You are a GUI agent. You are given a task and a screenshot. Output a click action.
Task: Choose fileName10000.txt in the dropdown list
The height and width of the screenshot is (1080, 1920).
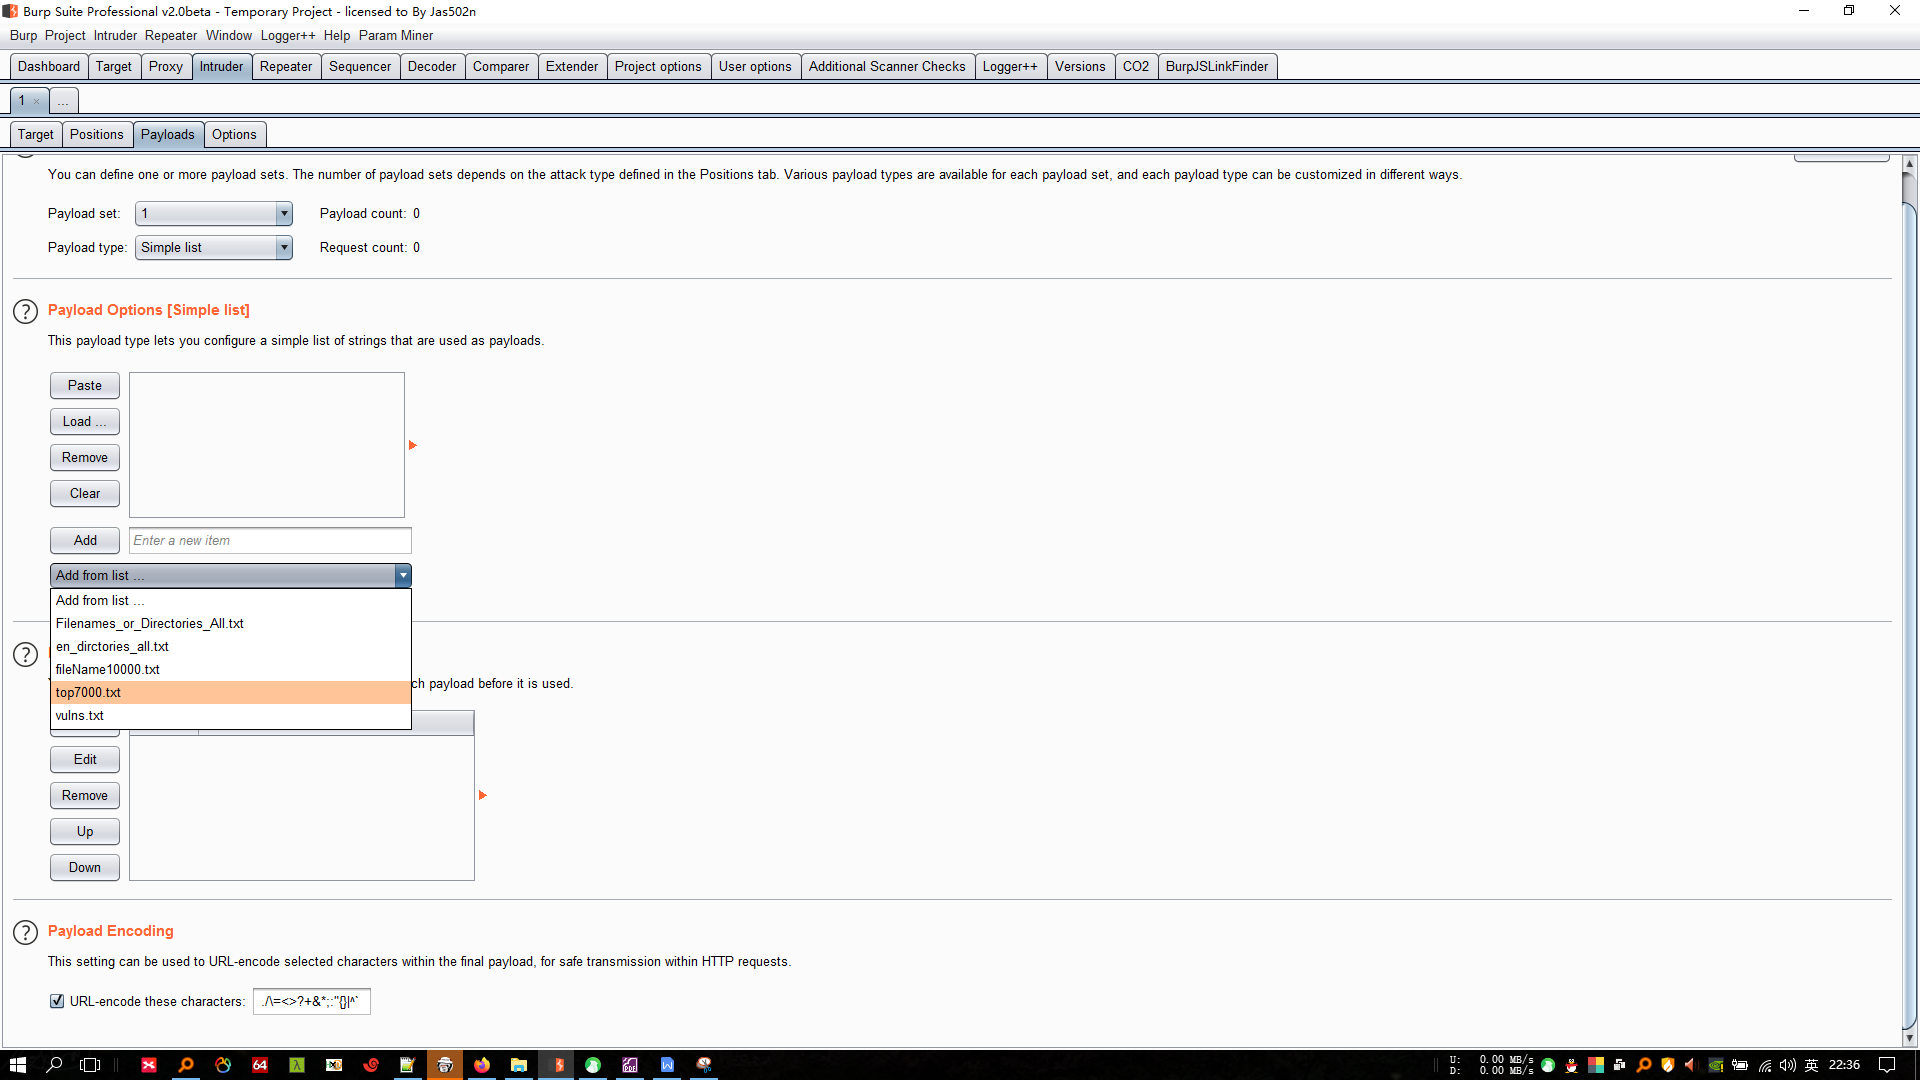click(107, 669)
